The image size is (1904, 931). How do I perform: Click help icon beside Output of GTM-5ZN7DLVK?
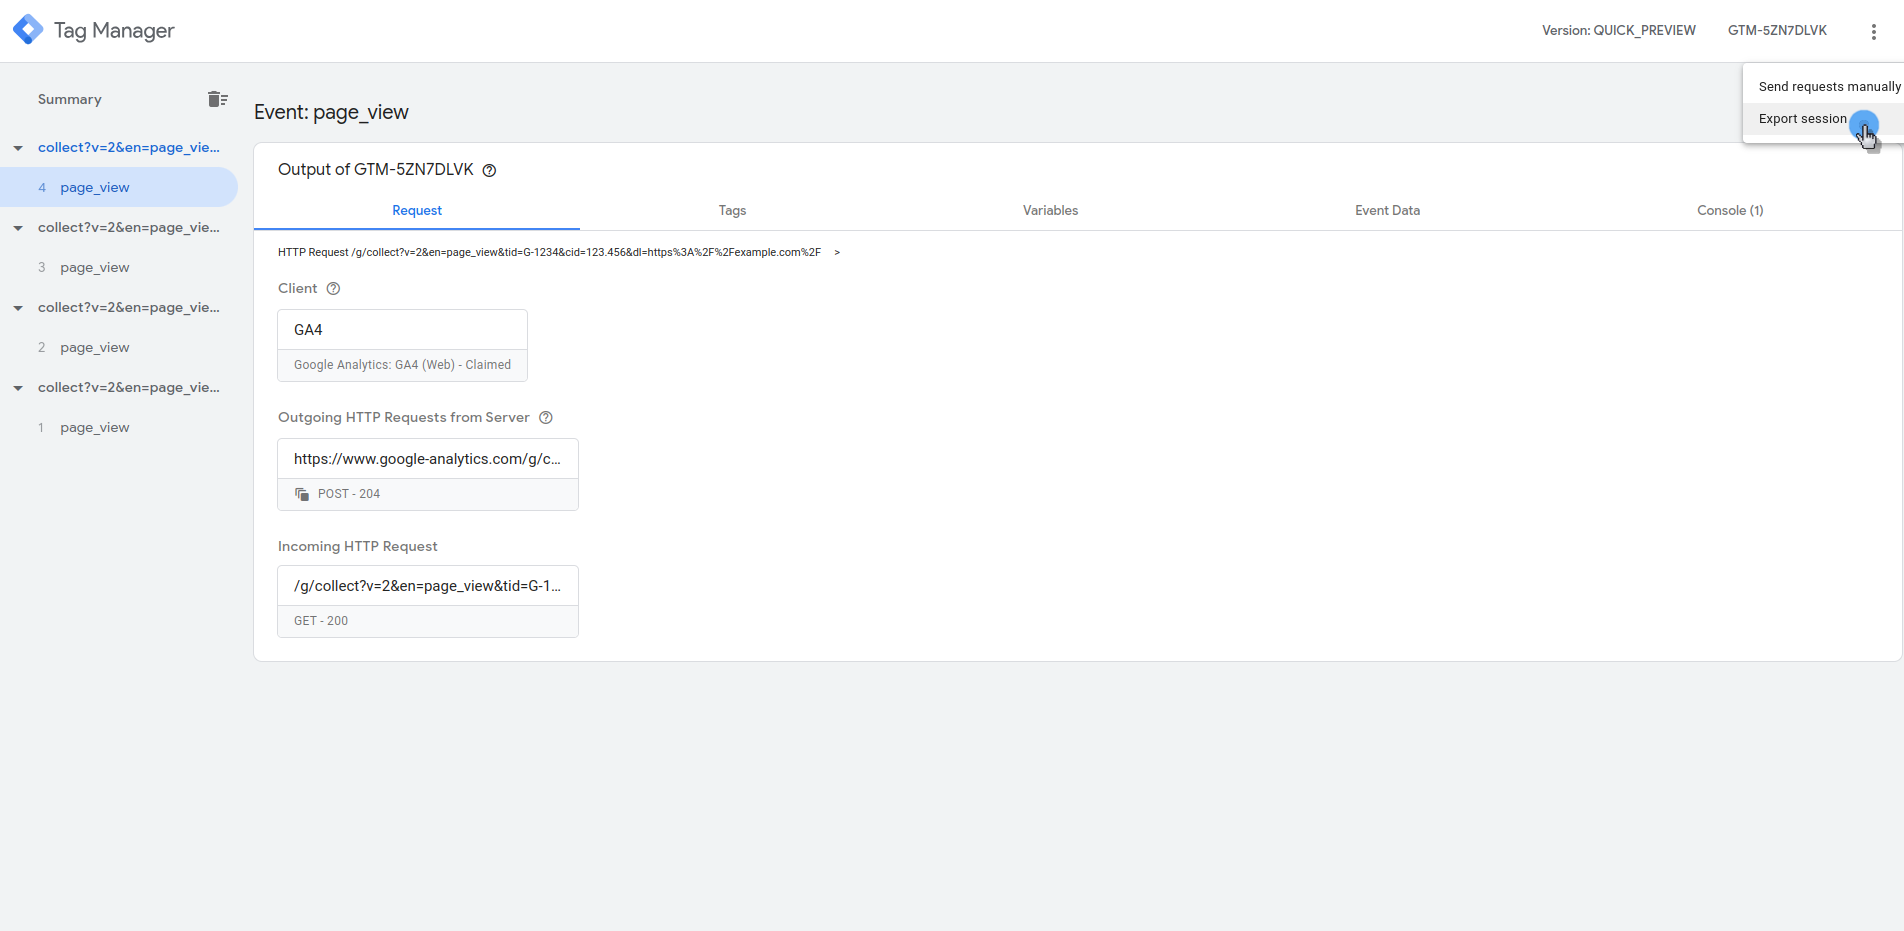(489, 171)
